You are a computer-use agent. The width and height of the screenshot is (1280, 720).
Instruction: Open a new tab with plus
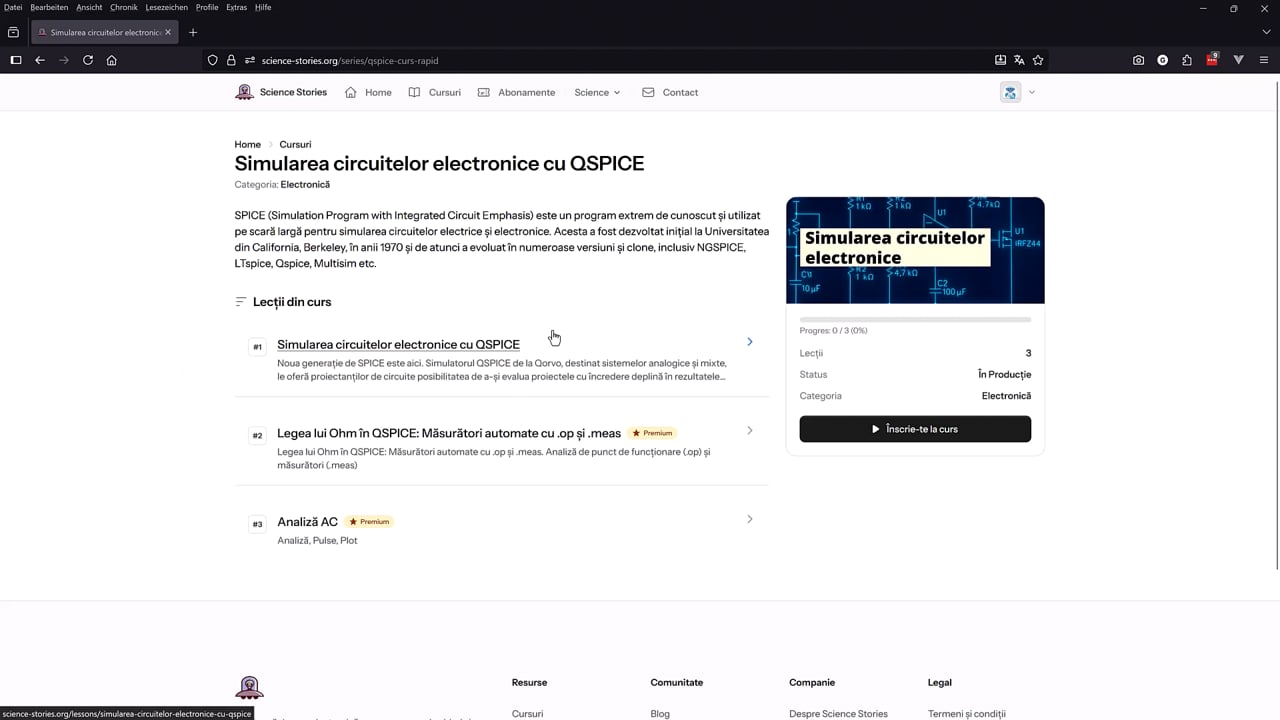(193, 32)
